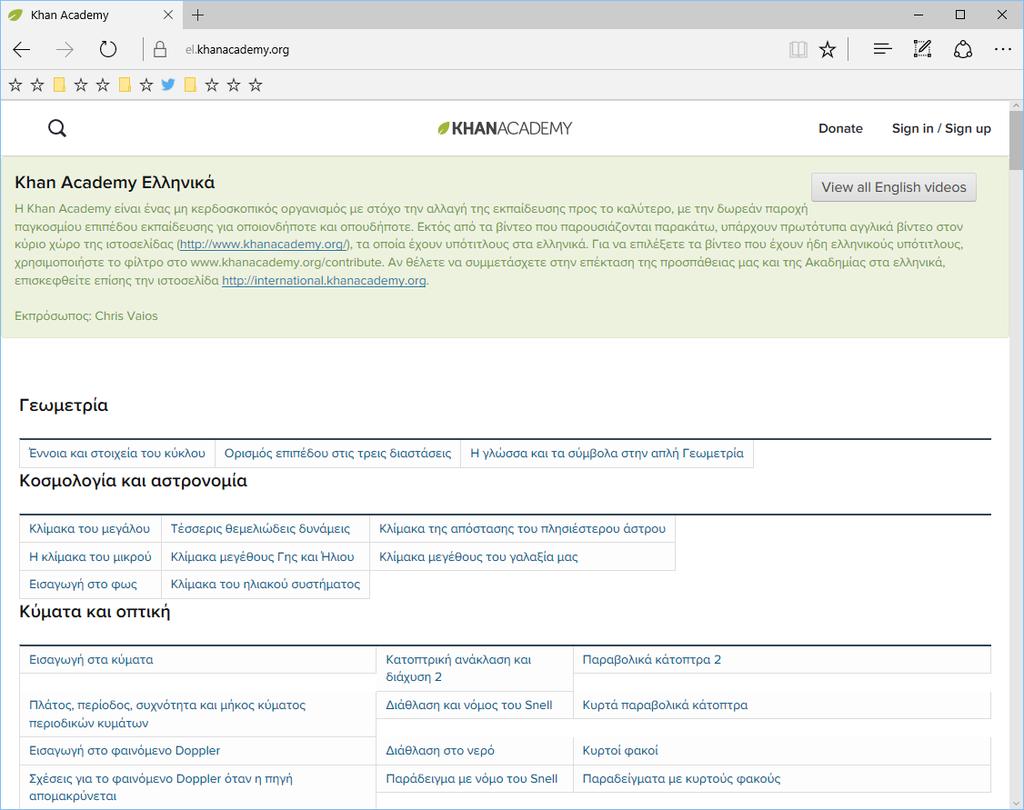
Task: Open 'Κατοπτρική ανάκλαση και διάχυση 2'
Action: coord(458,668)
